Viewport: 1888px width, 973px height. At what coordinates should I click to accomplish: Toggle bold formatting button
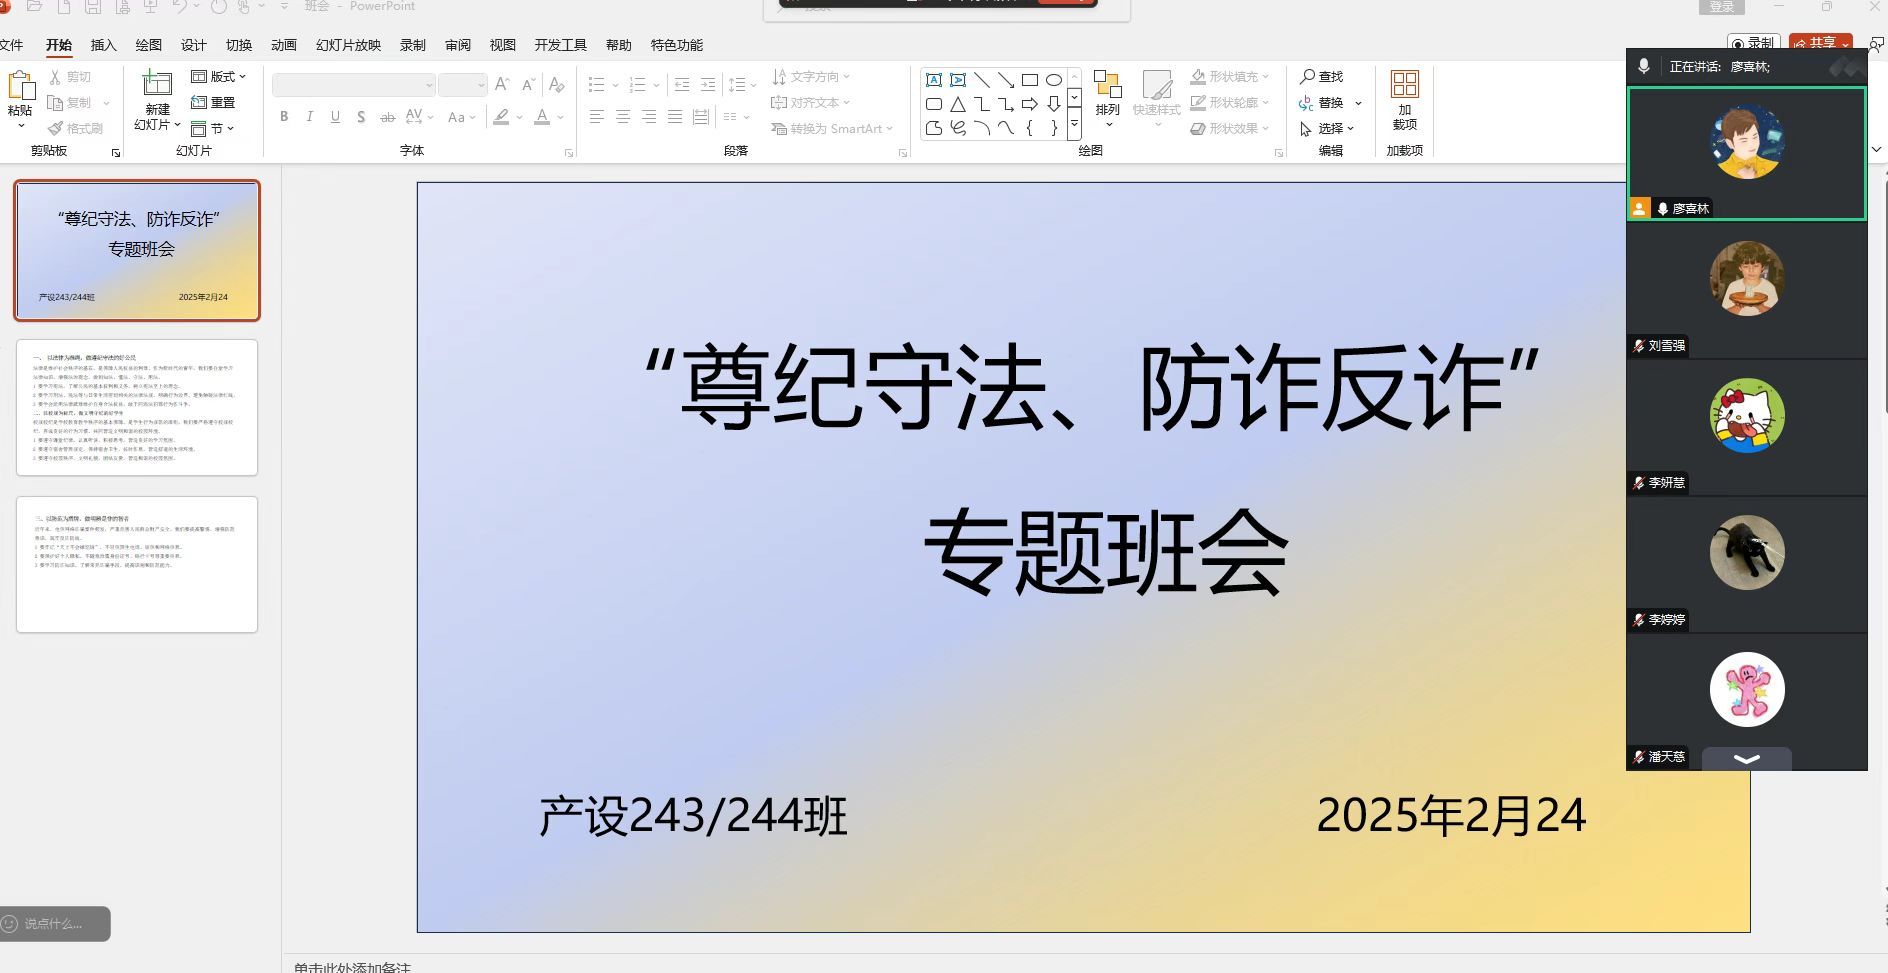click(x=284, y=117)
